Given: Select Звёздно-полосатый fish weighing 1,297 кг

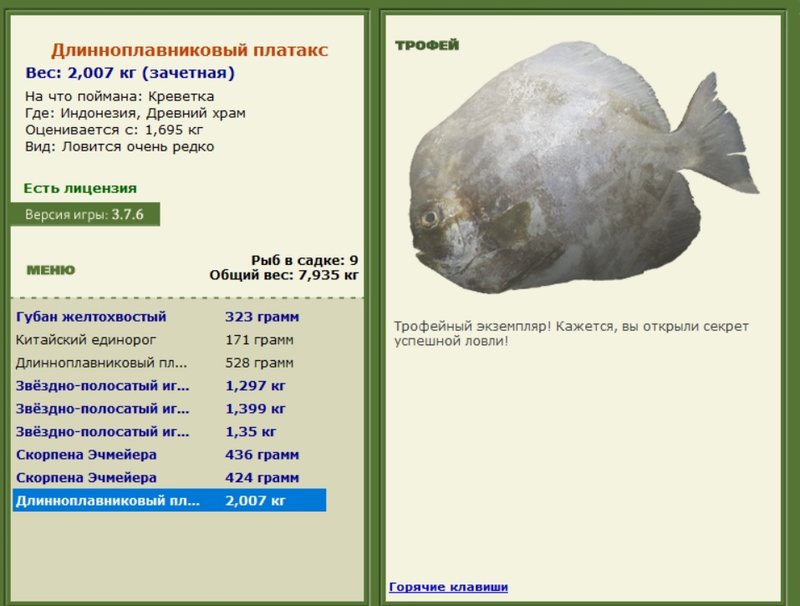Looking at the screenshot, I should tap(169, 386).
